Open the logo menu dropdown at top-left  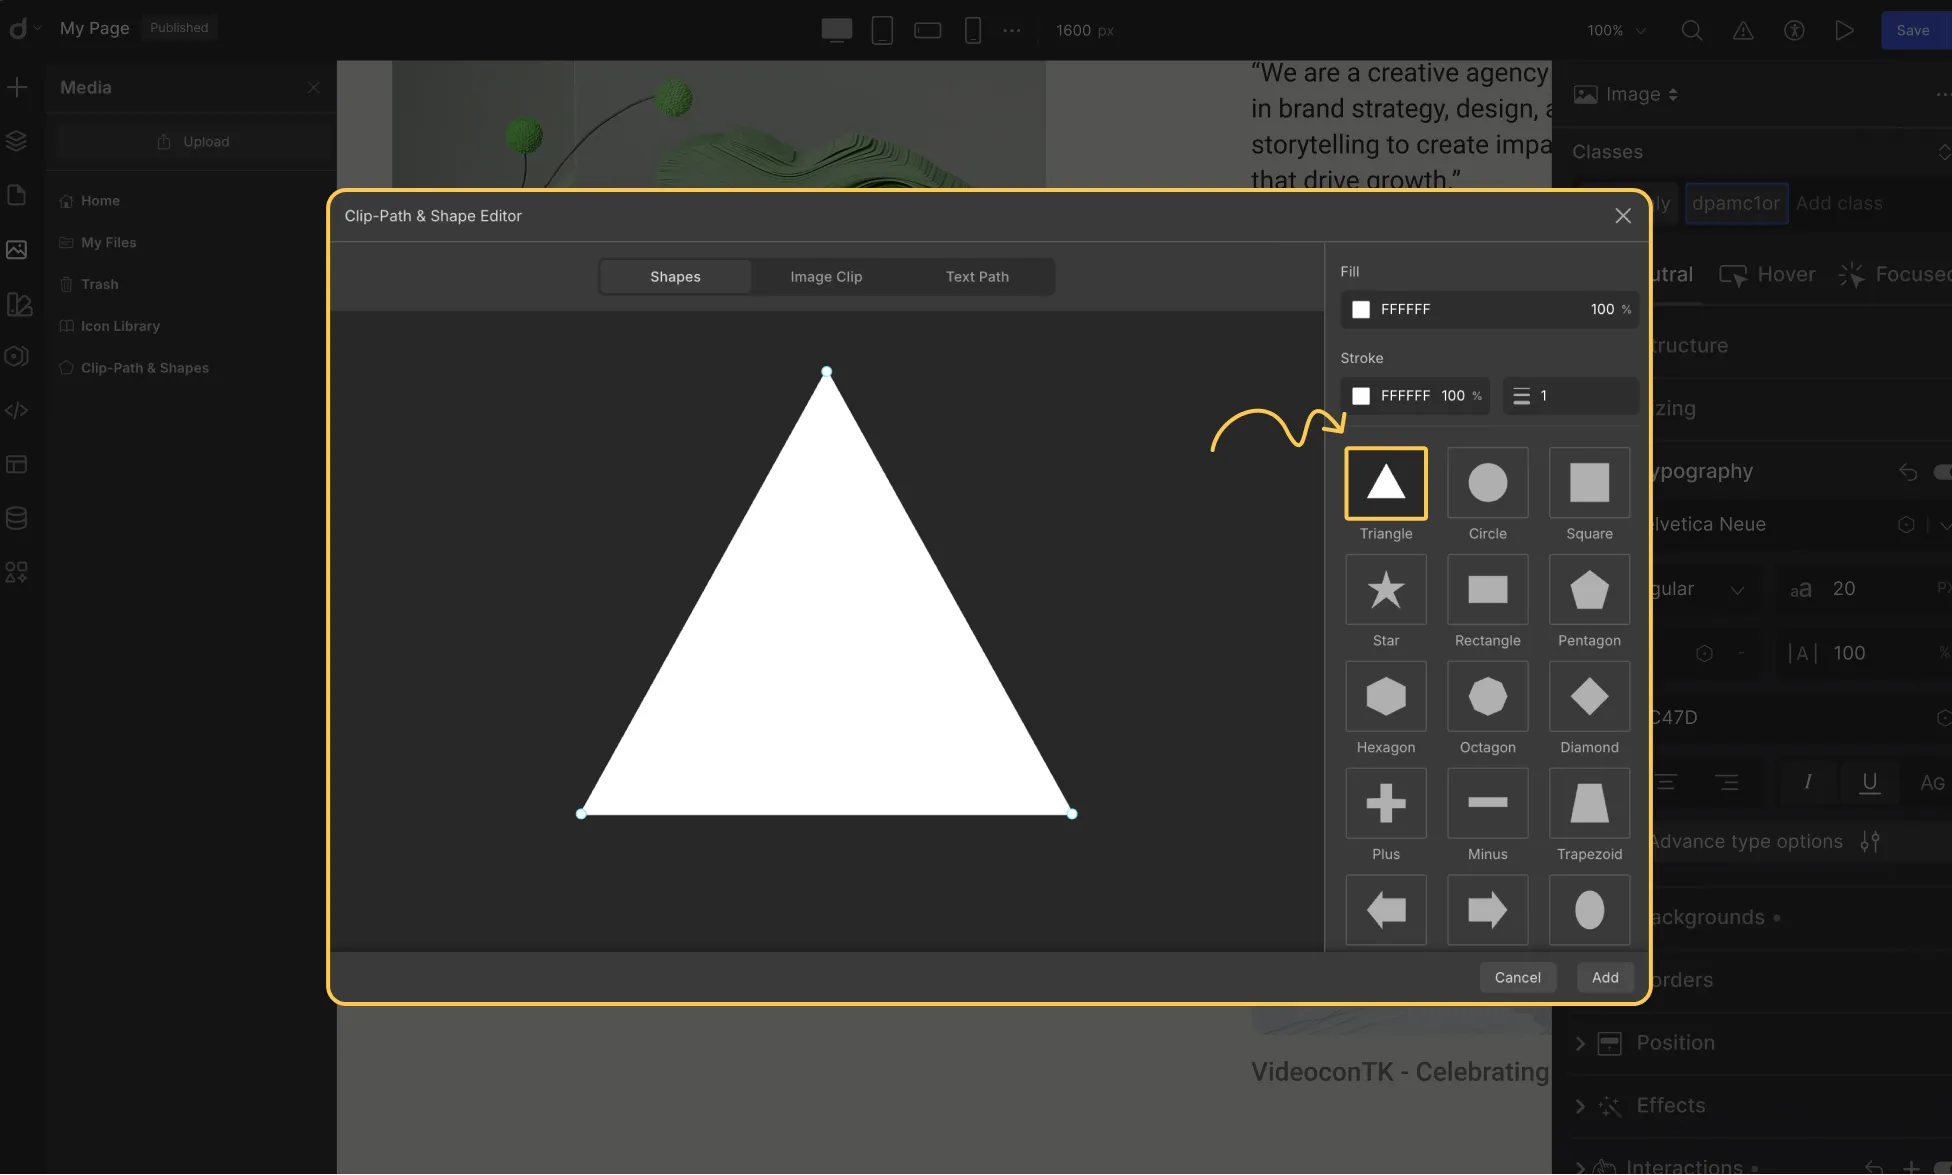[24, 29]
